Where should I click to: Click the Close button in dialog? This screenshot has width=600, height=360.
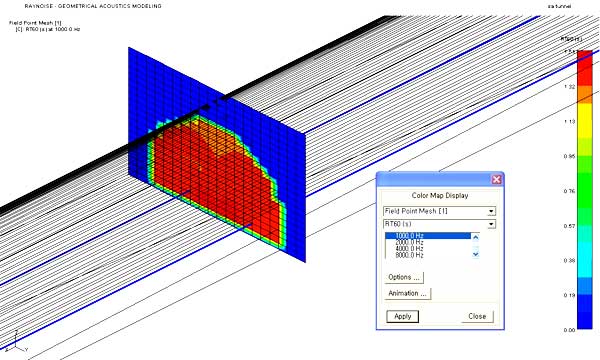(477, 316)
